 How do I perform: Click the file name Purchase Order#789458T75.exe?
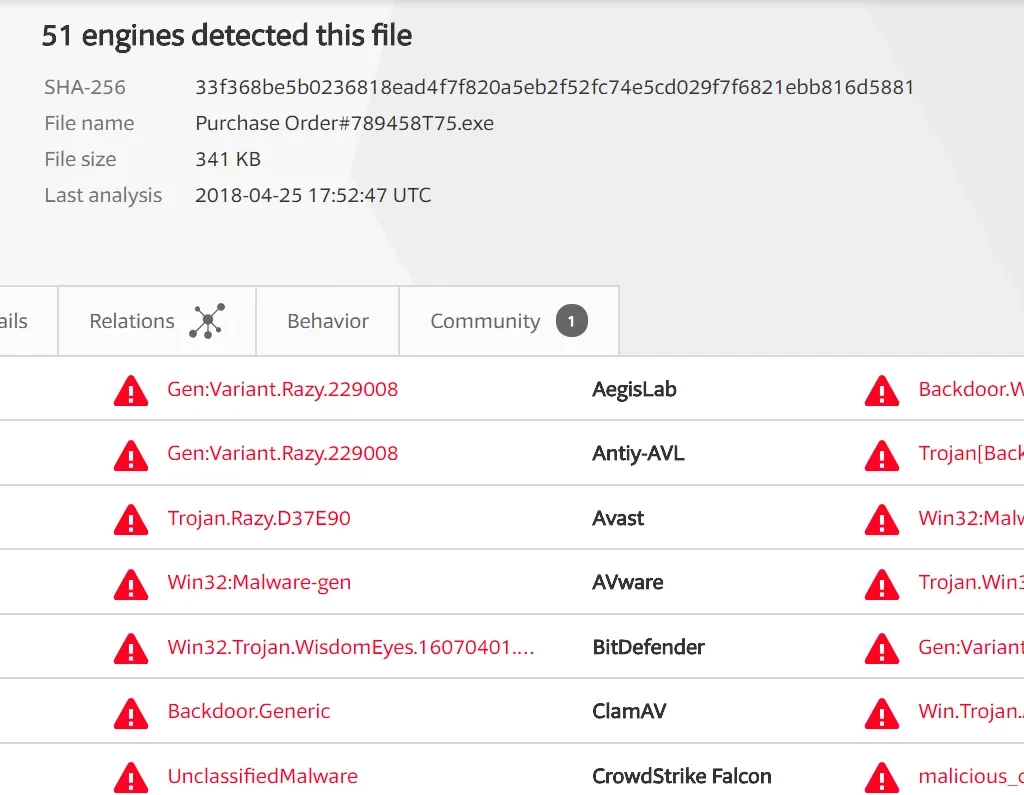(x=344, y=123)
